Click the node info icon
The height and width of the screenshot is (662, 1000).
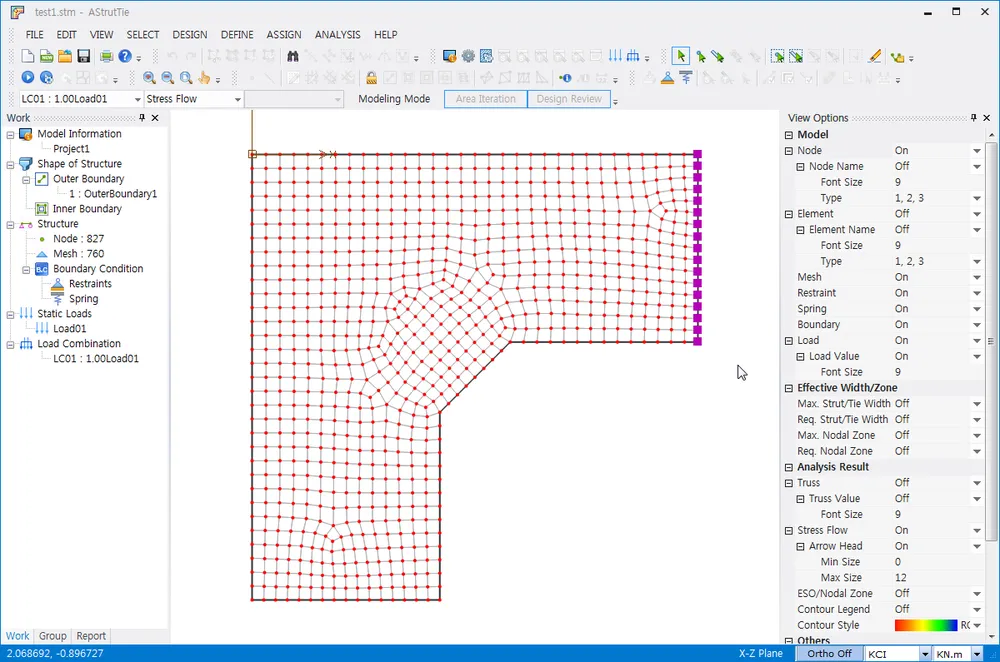[x=565, y=78]
